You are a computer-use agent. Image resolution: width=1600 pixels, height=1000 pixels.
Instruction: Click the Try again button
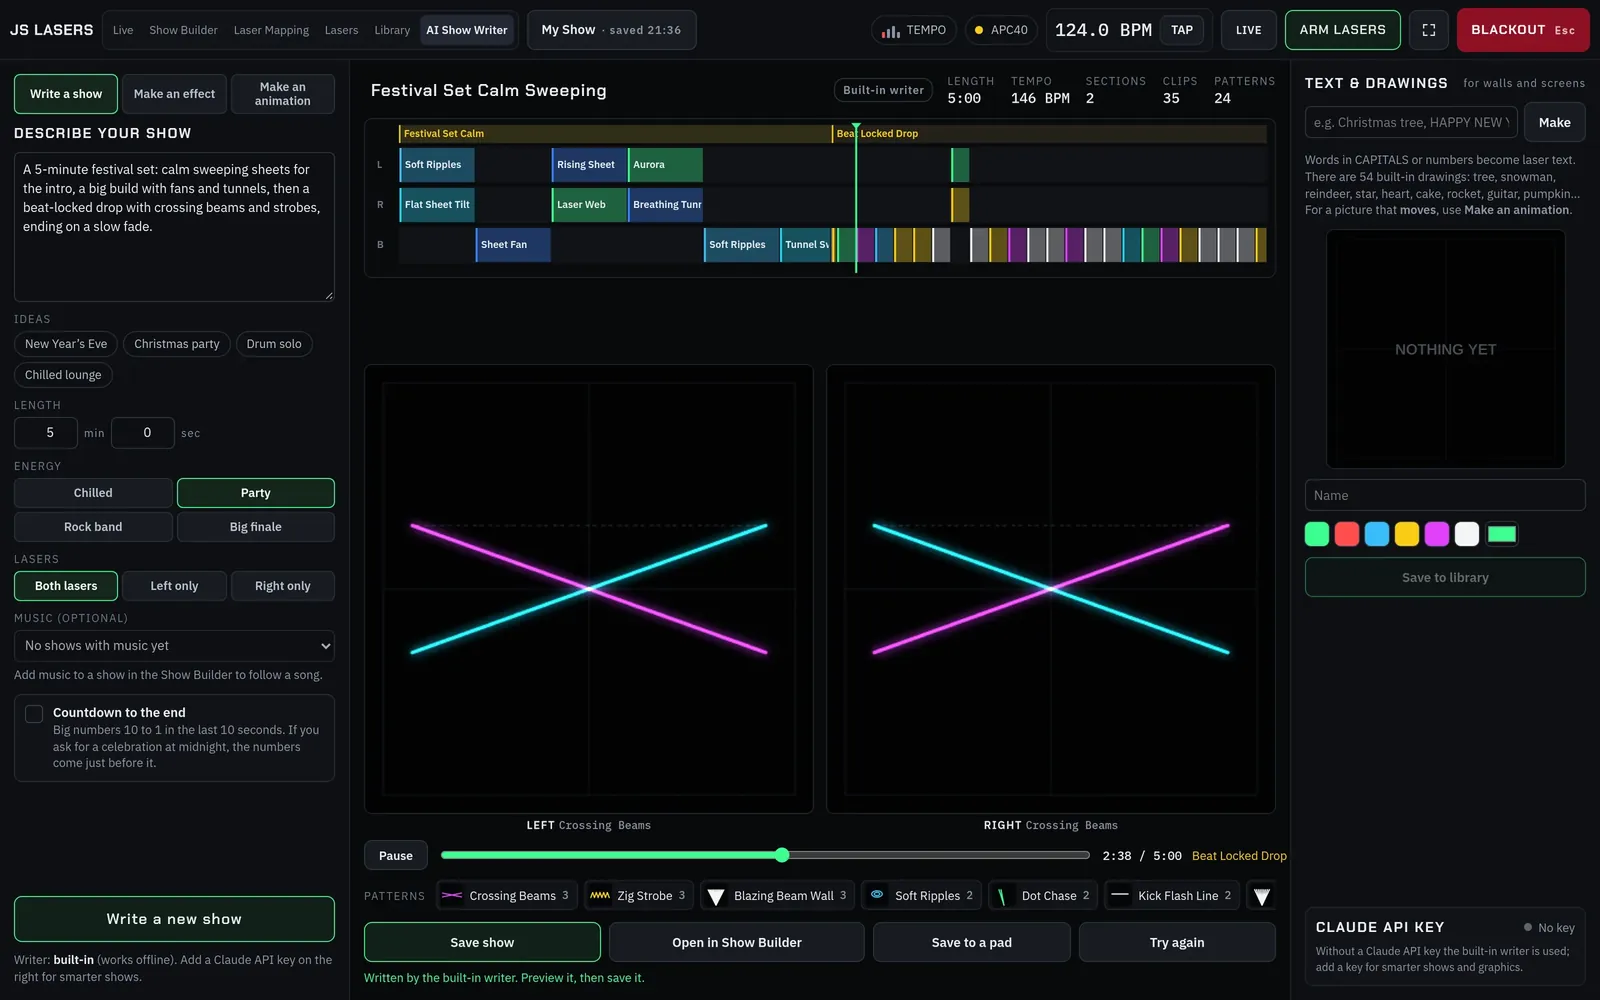pyautogui.click(x=1177, y=942)
